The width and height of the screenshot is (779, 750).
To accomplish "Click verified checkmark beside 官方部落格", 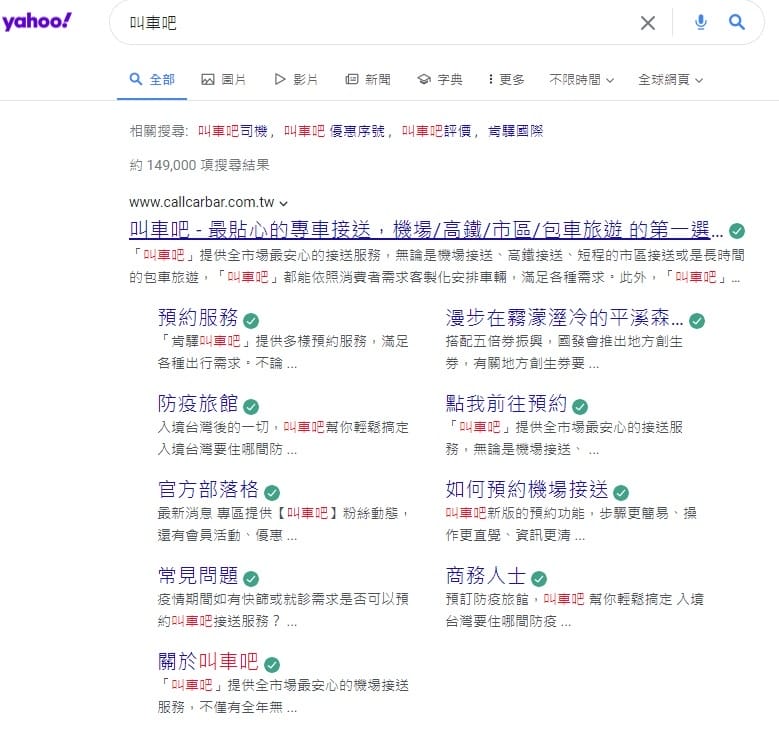I will [x=272, y=493].
